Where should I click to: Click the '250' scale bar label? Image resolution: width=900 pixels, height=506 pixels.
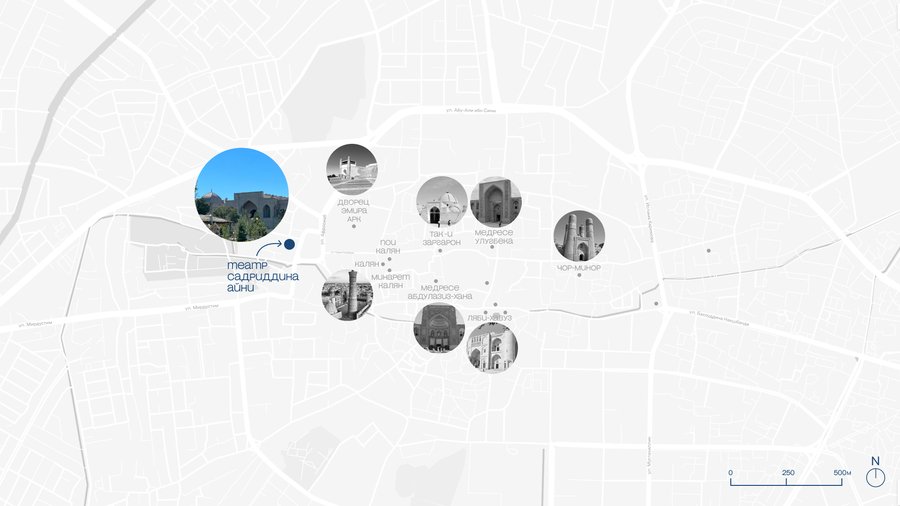788,473
